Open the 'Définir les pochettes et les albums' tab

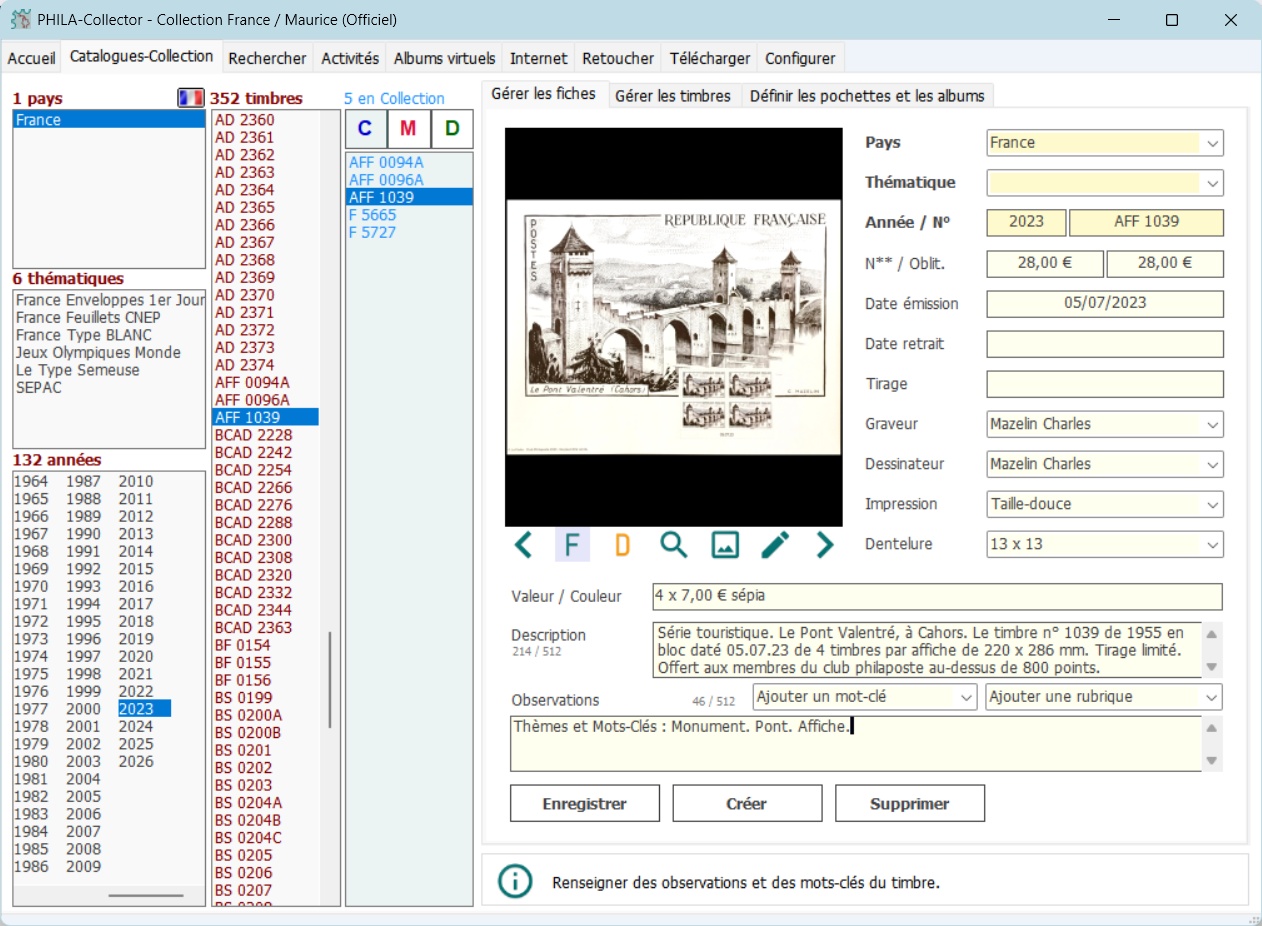pos(867,96)
